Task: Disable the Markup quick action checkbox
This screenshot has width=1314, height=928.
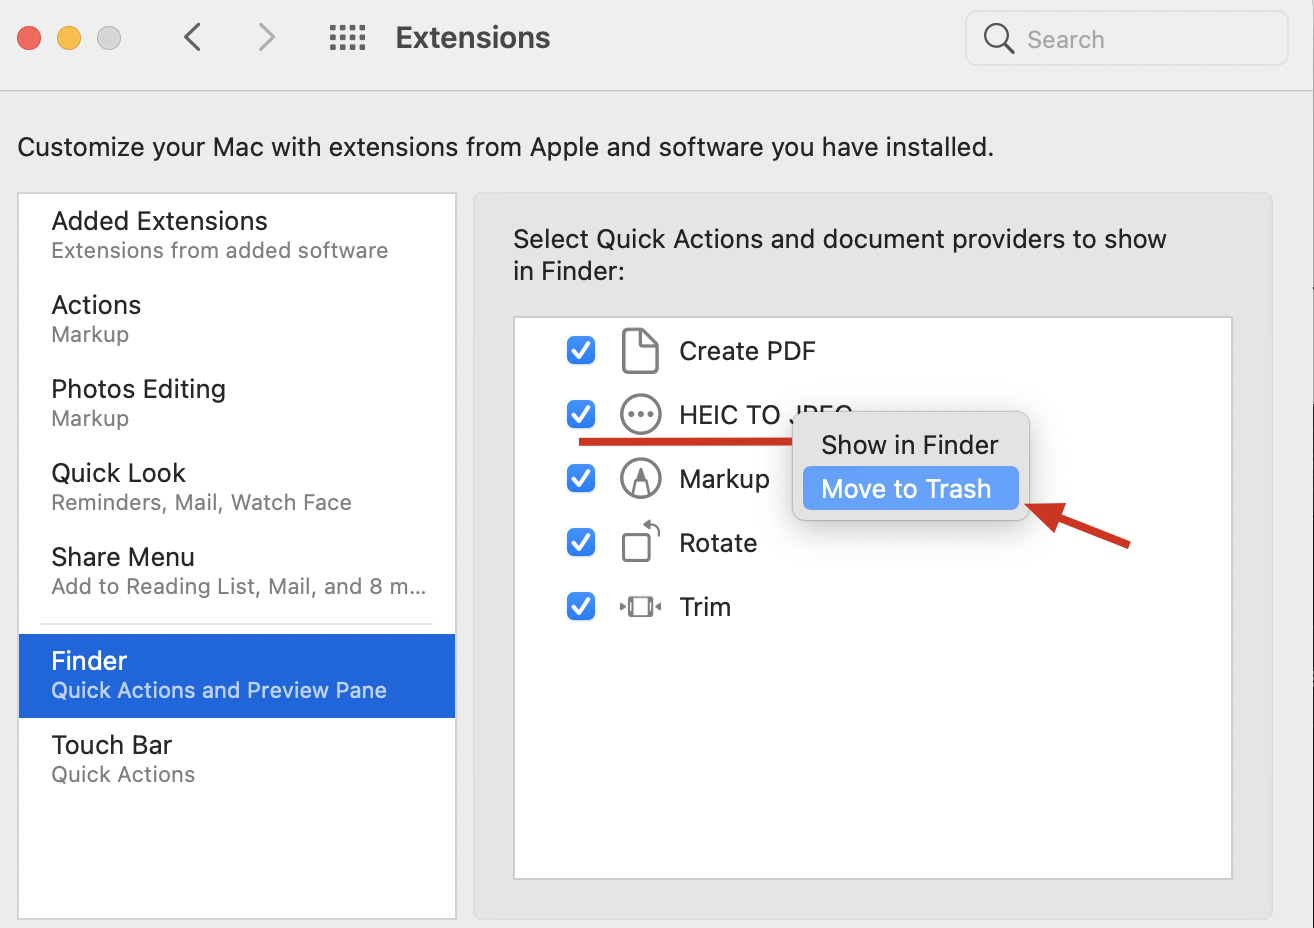Action: tap(581, 478)
